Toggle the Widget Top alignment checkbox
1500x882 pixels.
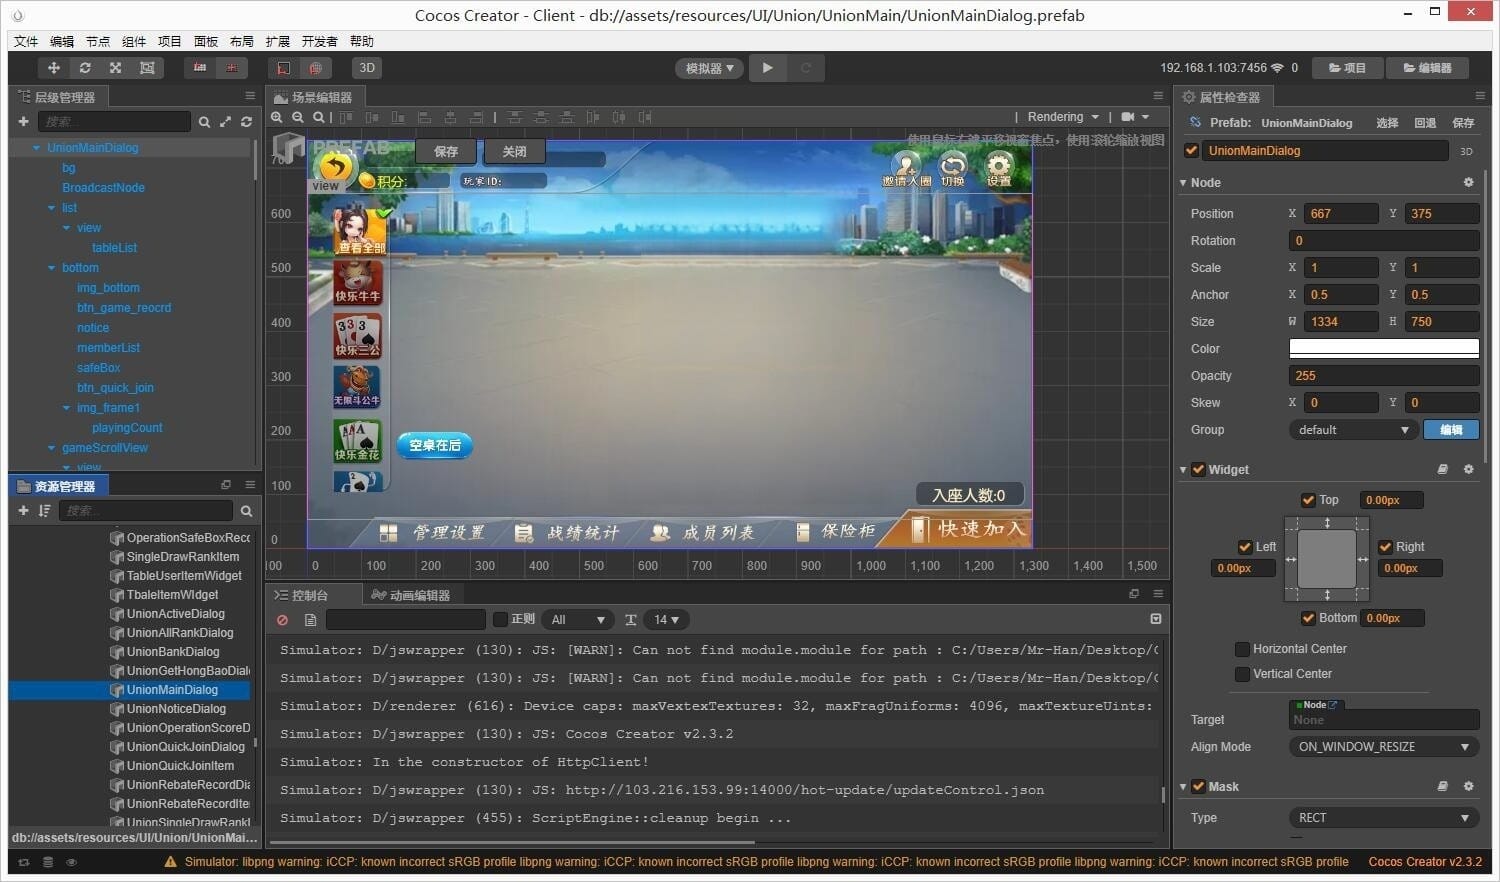[x=1308, y=500]
